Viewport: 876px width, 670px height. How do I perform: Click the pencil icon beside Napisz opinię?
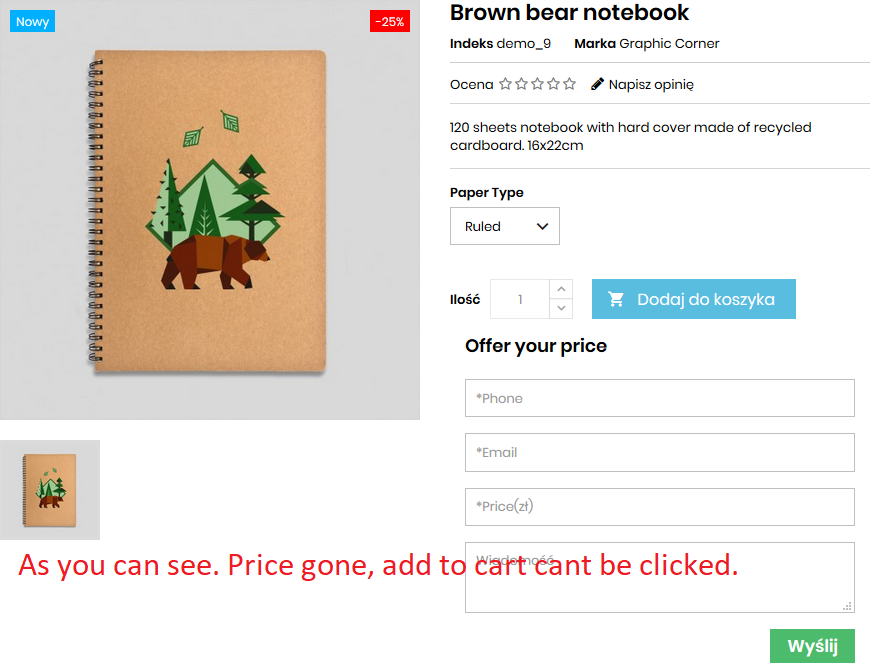[x=597, y=84]
